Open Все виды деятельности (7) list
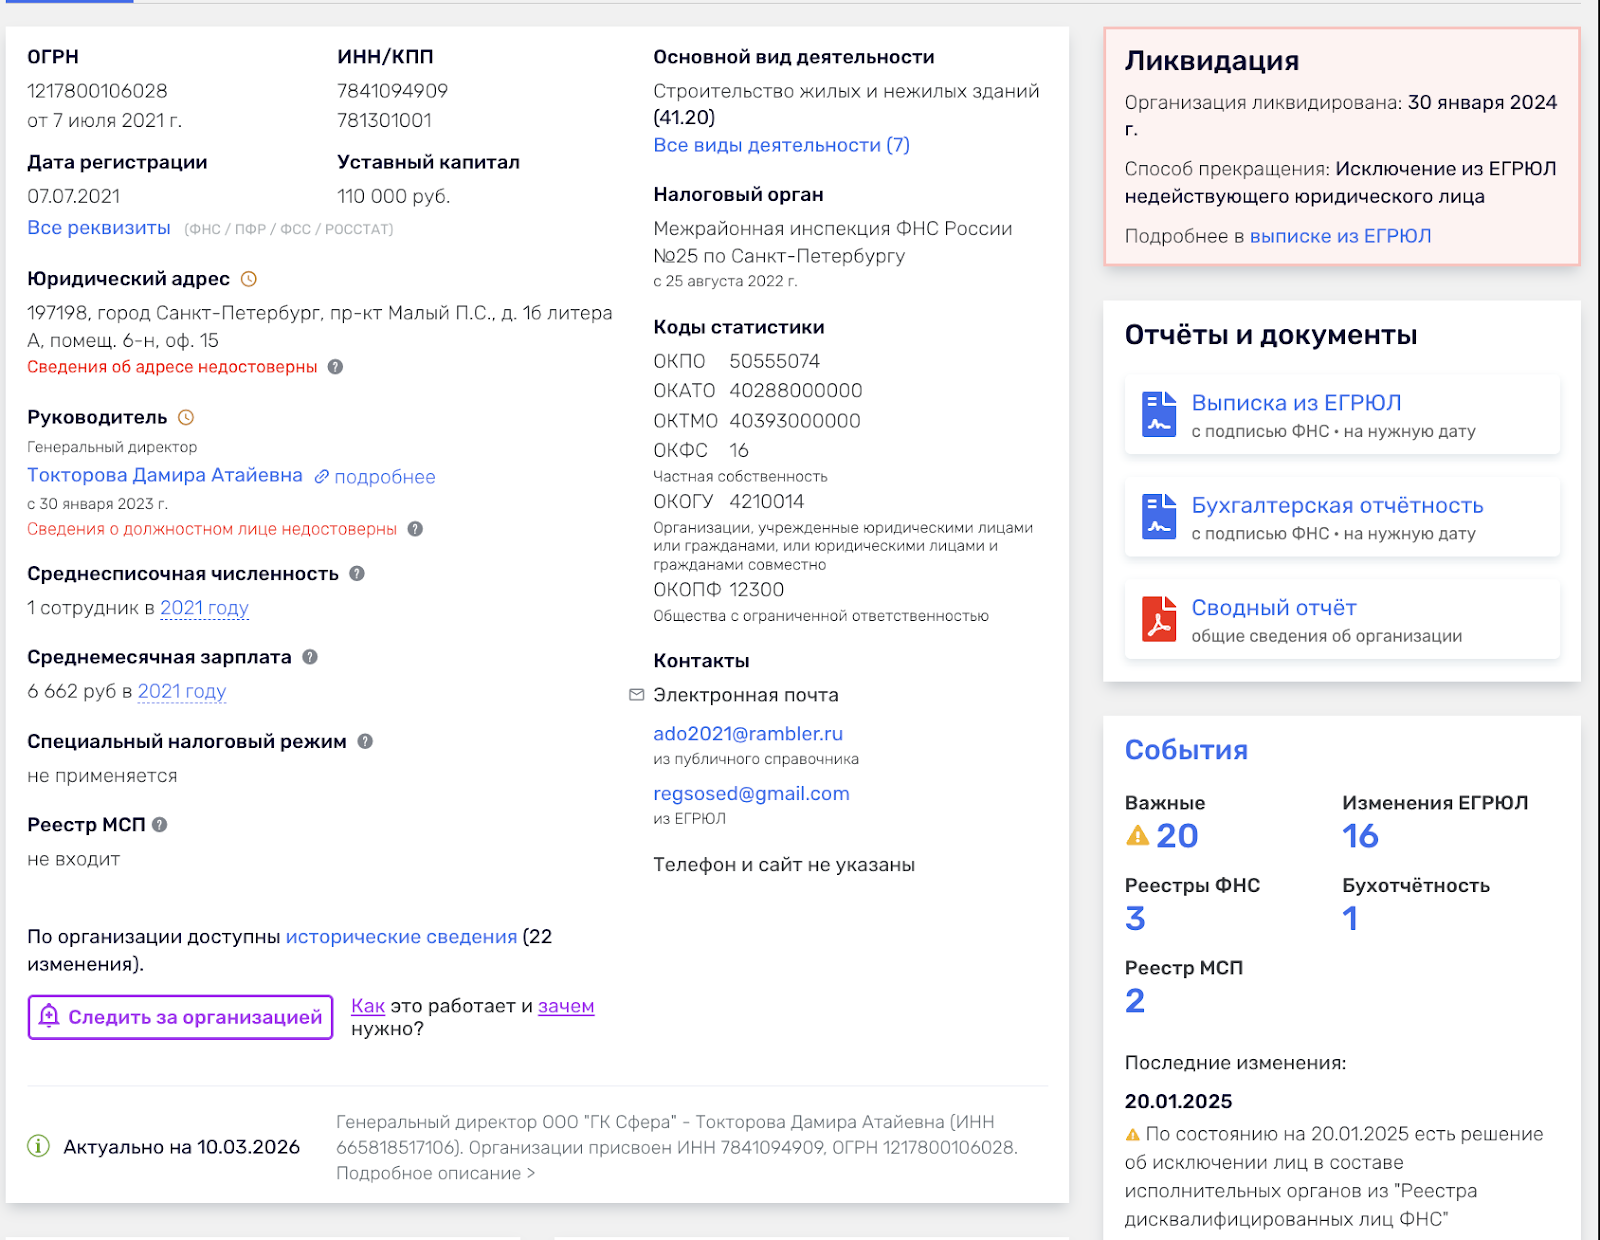Viewport: 1600px width, 1240px height. point(781,145)
